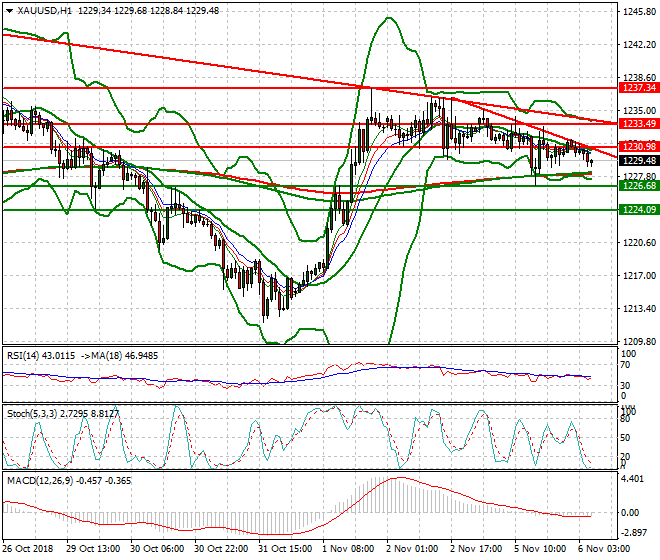Click the 1220.60 price scale value
The height and width of the screenshot is (560, 660).
click(x=639, y=243)
